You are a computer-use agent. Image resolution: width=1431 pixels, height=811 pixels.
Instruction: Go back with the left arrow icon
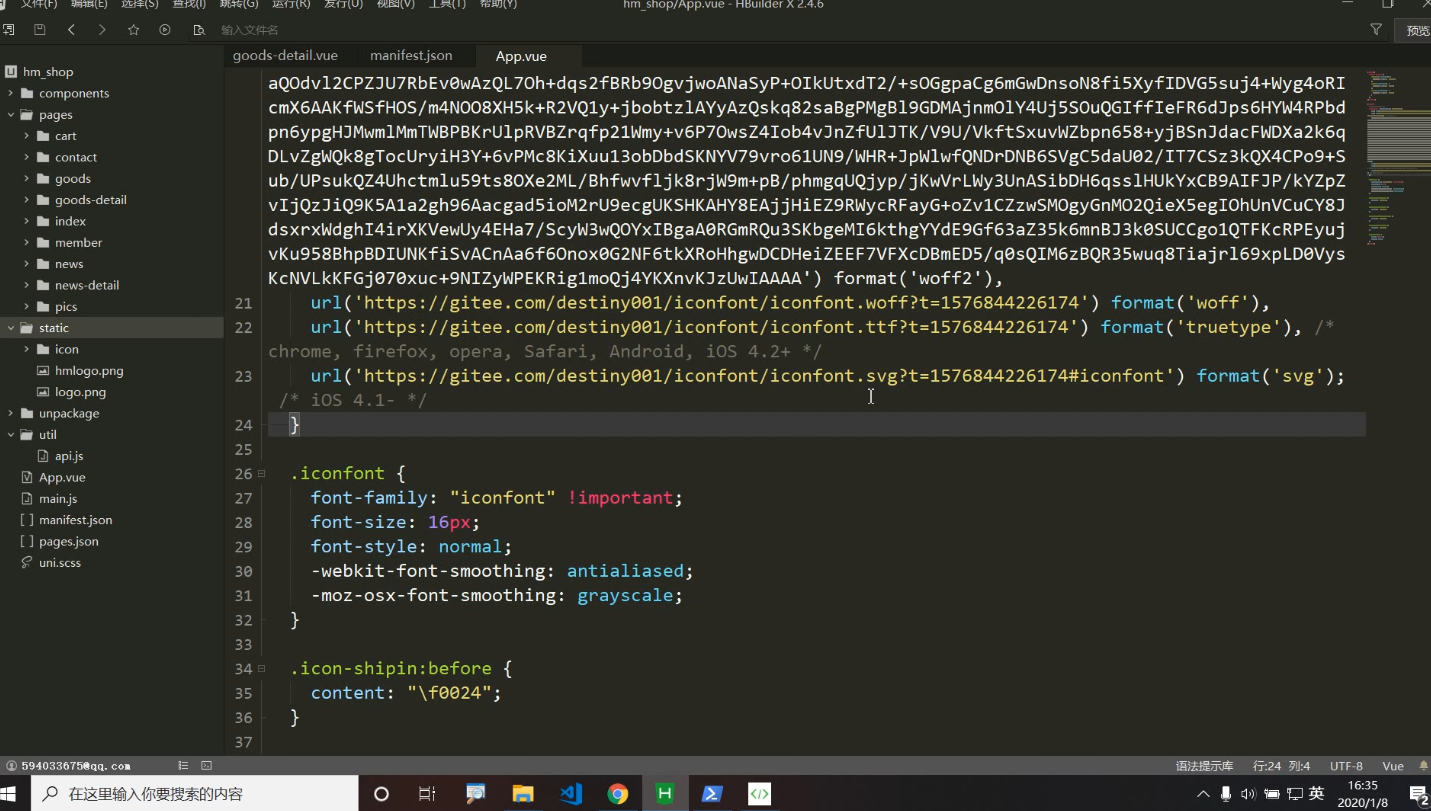pos(71,30)
